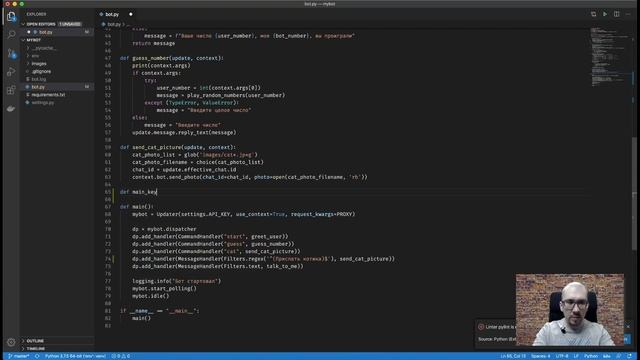Change indentation via Spaces: 4
Viewport: 640px width, 360px height.
[x=540, y=356]
